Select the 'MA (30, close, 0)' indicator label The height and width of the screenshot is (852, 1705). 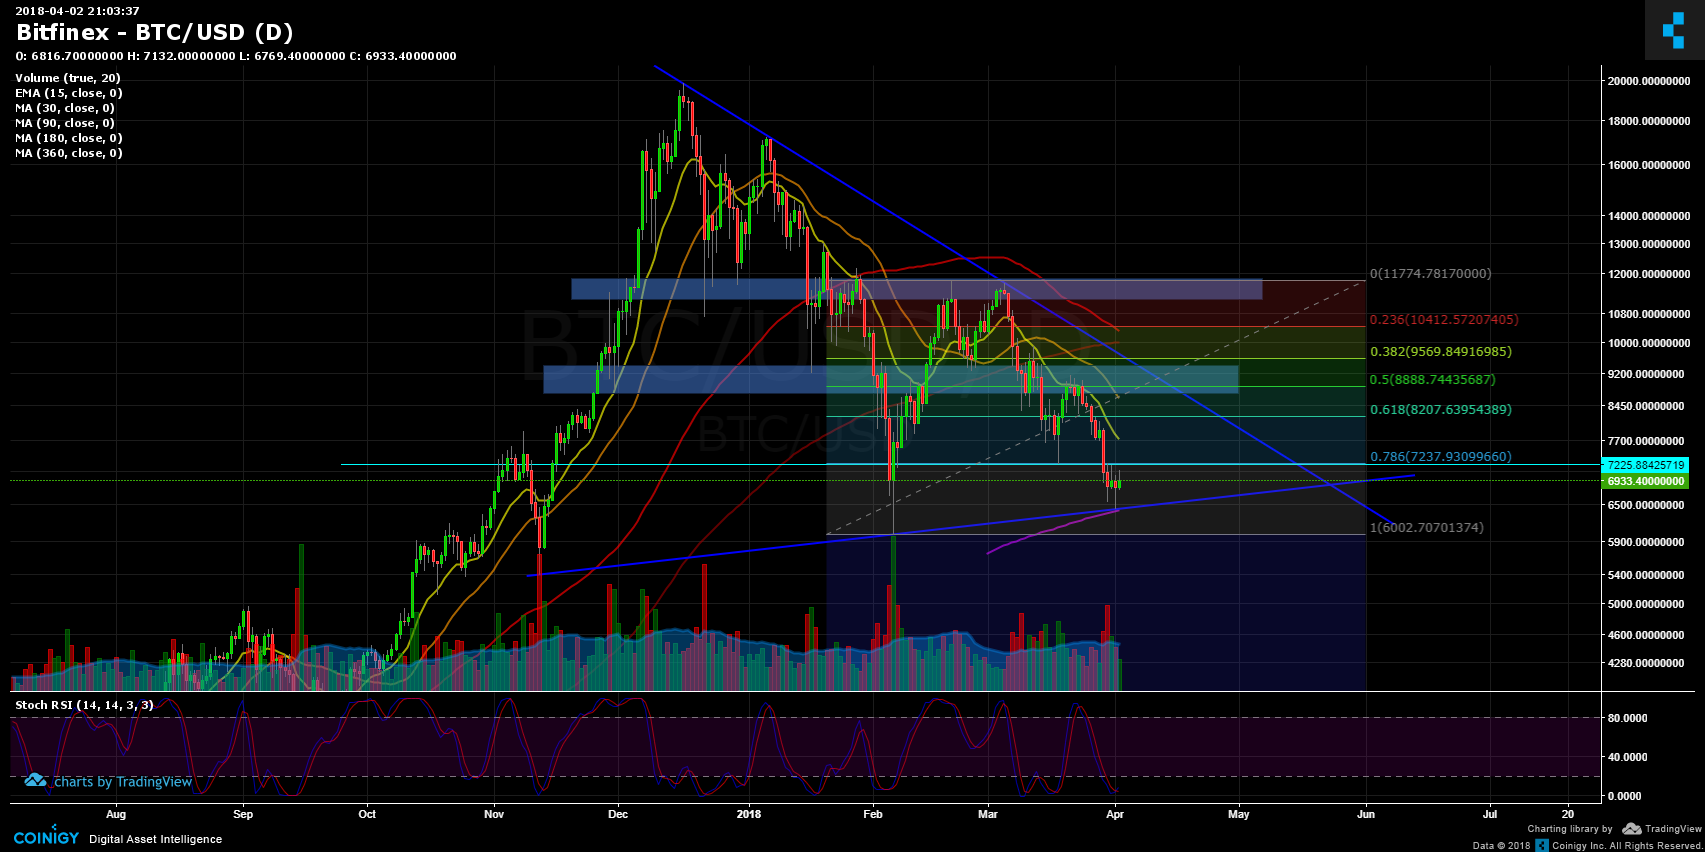(65, 108)
